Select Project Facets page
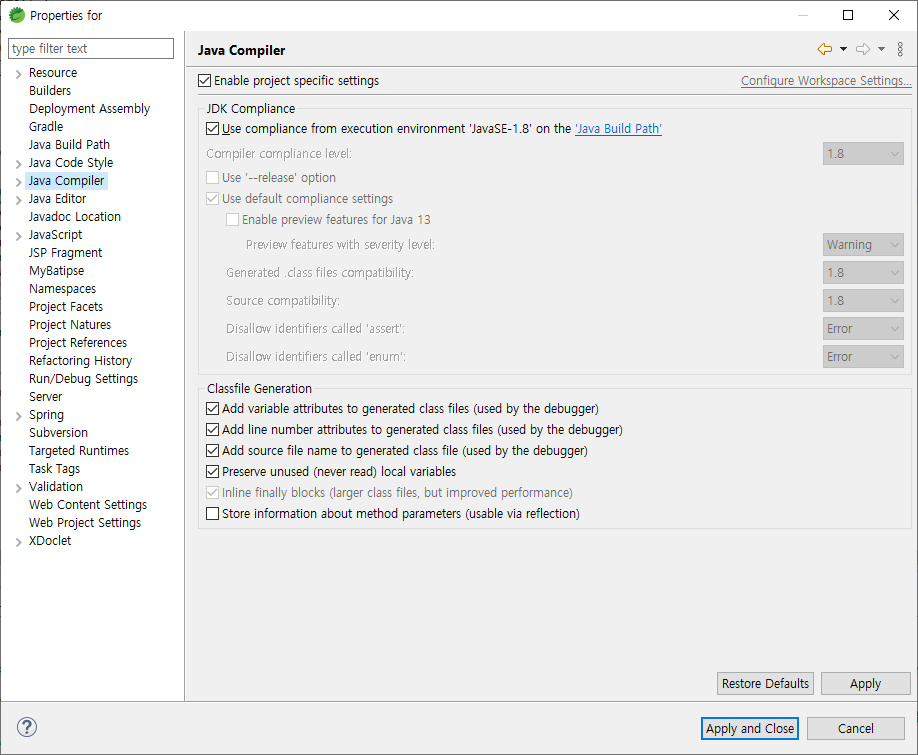The height and width of the screenshot is (755, 918). (x=66, y=307)
